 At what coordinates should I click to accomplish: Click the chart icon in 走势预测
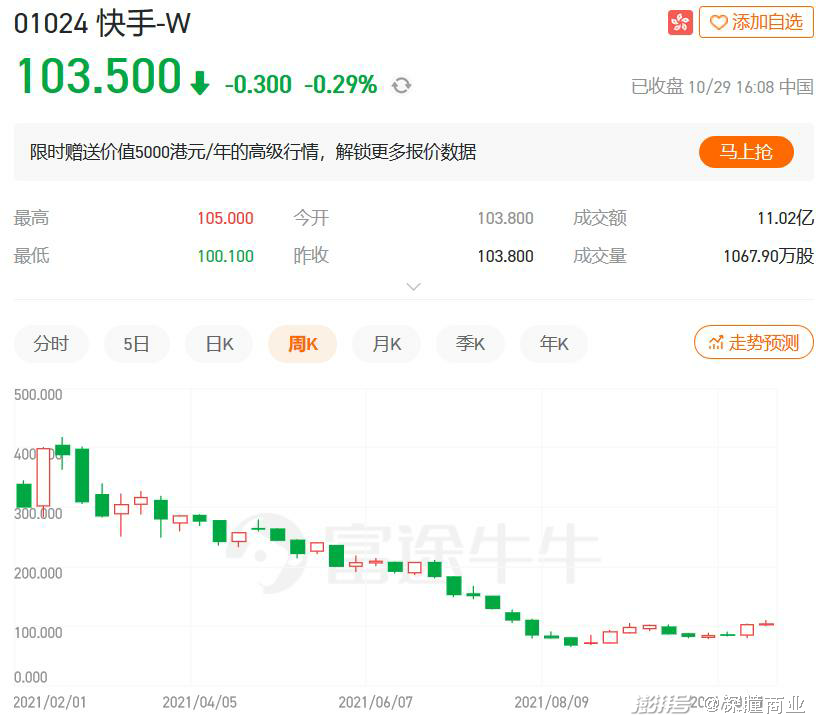[x=716, y=342]
